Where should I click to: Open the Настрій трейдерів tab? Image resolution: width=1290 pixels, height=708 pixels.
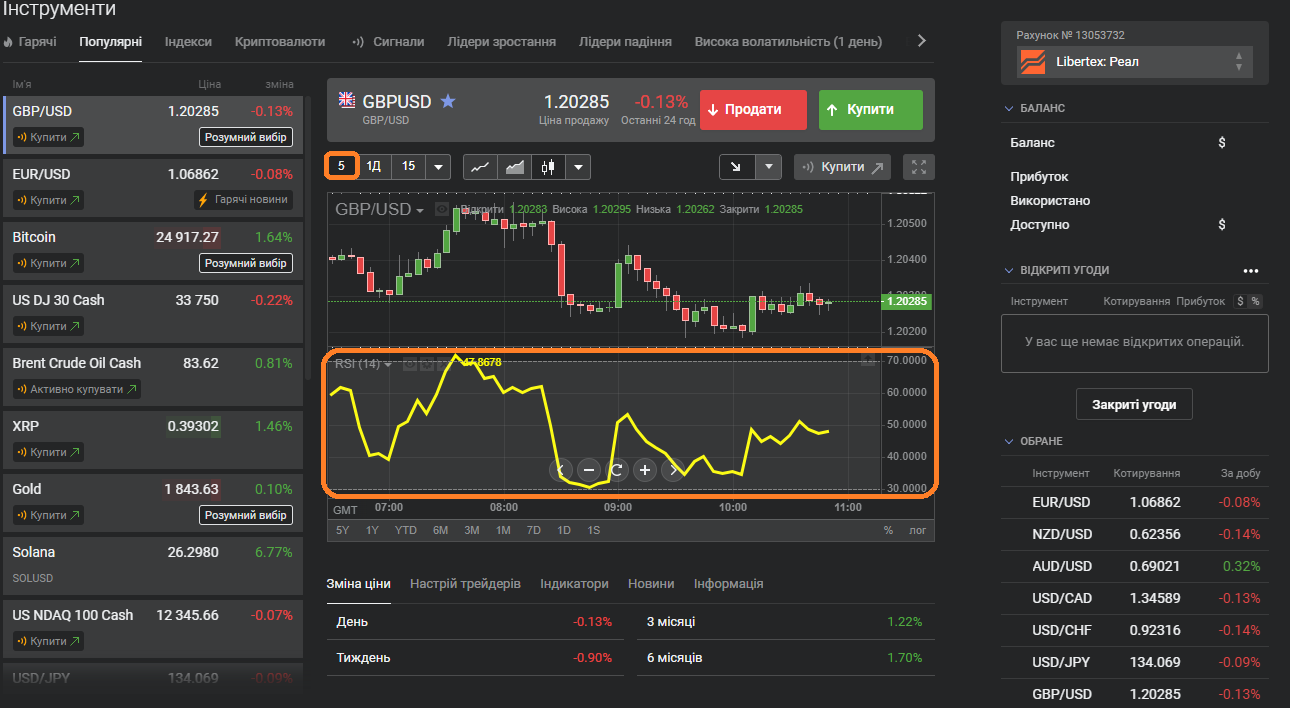(465, 583)
